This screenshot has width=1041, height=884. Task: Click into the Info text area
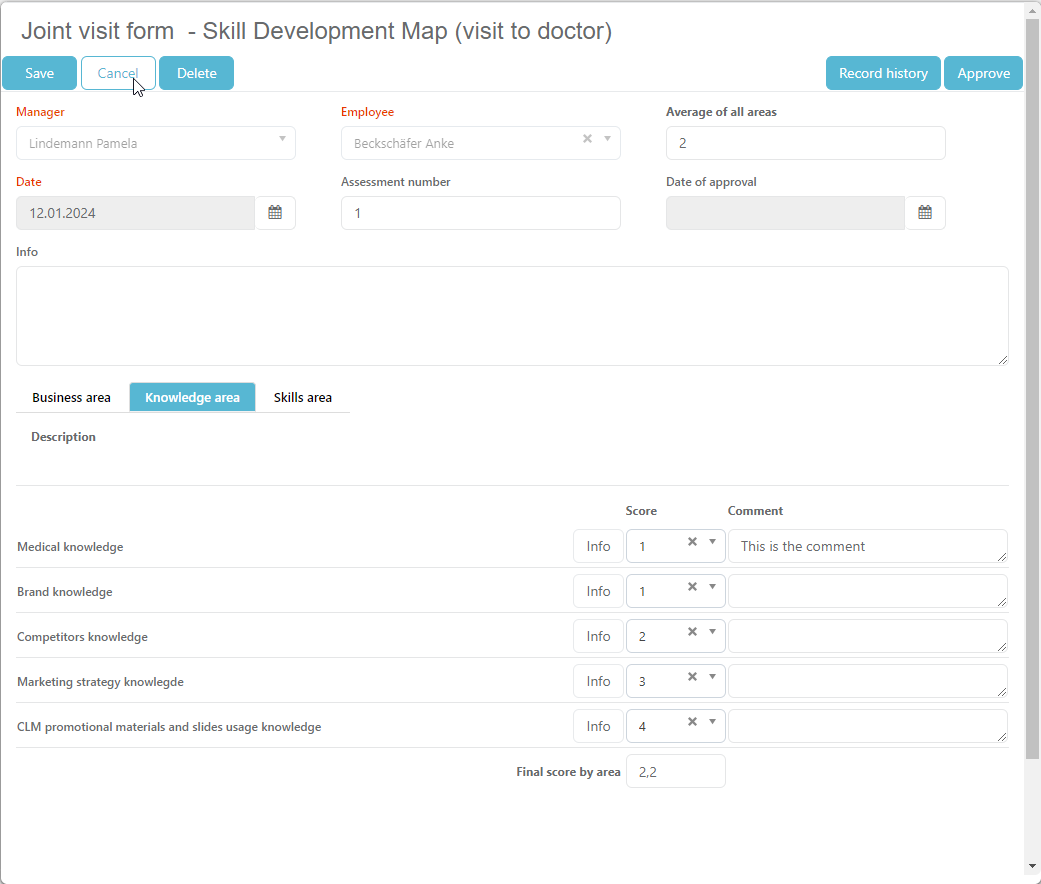512,316
